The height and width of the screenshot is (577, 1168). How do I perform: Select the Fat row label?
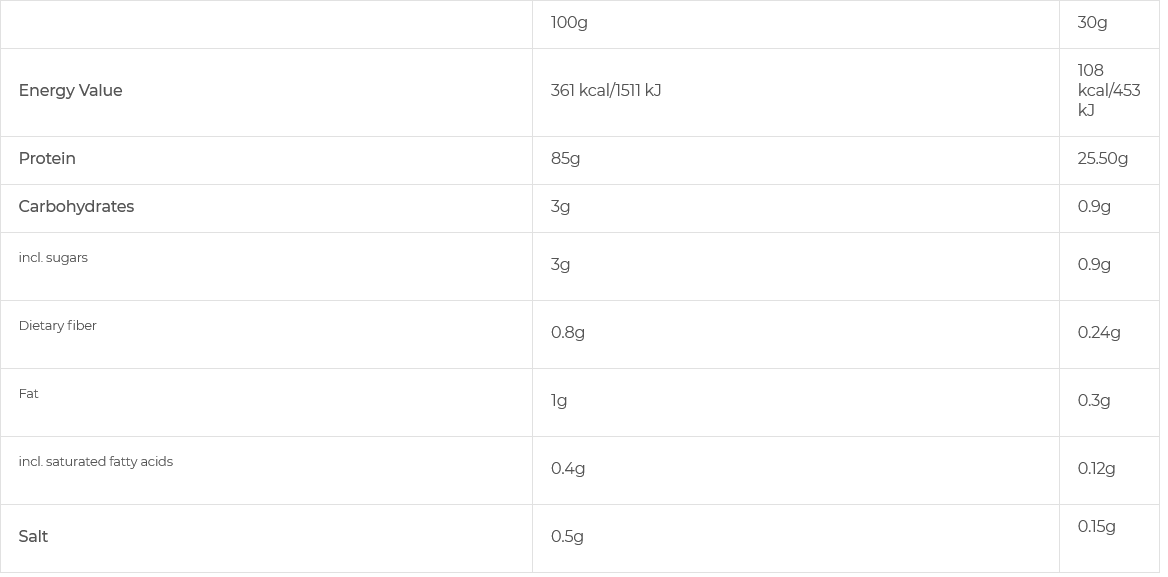pos(28,394)
